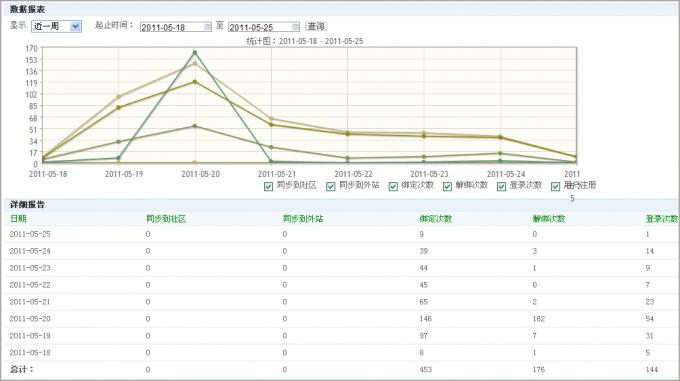The image size is (680, 381).
Task: Click the peak data point at 162 on 2011-05-20
Action: tap(195, 52)
